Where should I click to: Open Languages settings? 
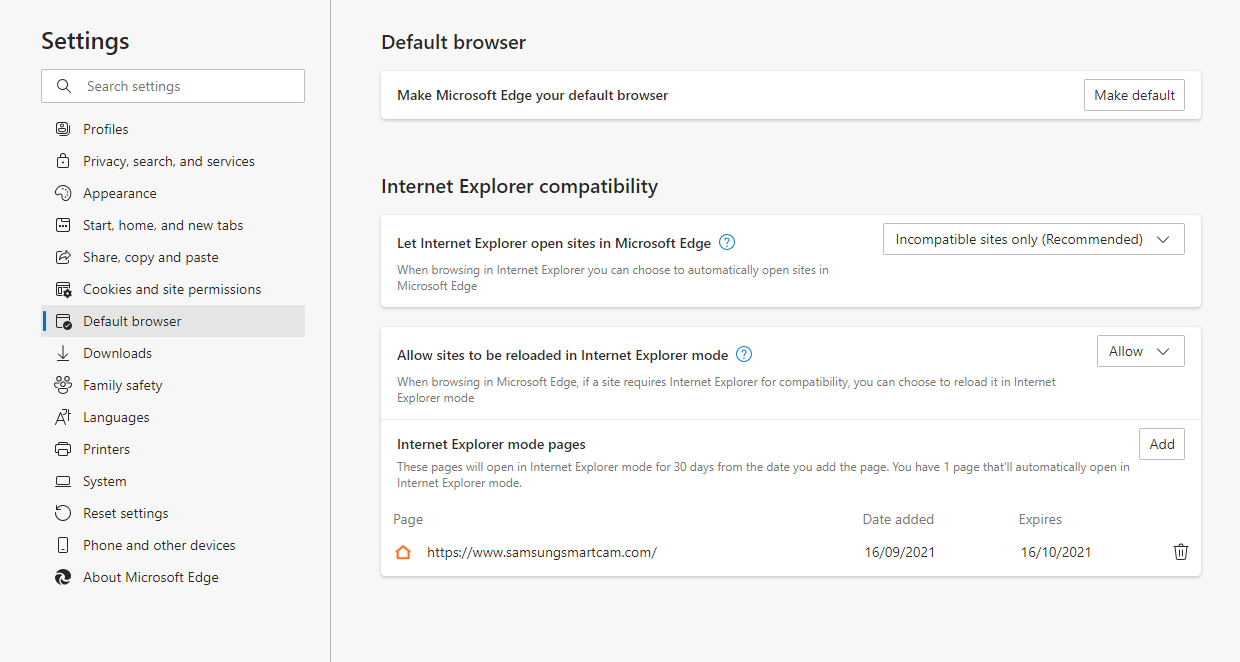coord(173,417)
